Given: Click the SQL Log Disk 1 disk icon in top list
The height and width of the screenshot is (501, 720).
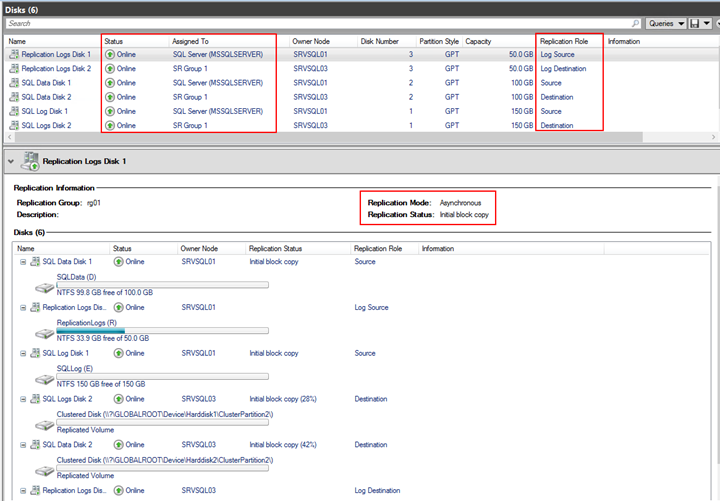Looking at the screenshot, I should coord(14,111).
